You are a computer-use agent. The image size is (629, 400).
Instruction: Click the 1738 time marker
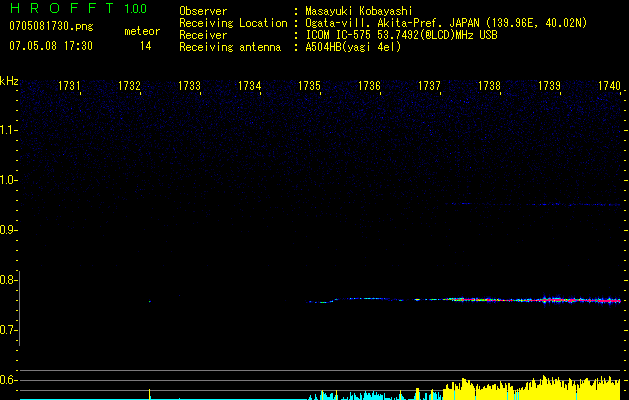point(489,86)
